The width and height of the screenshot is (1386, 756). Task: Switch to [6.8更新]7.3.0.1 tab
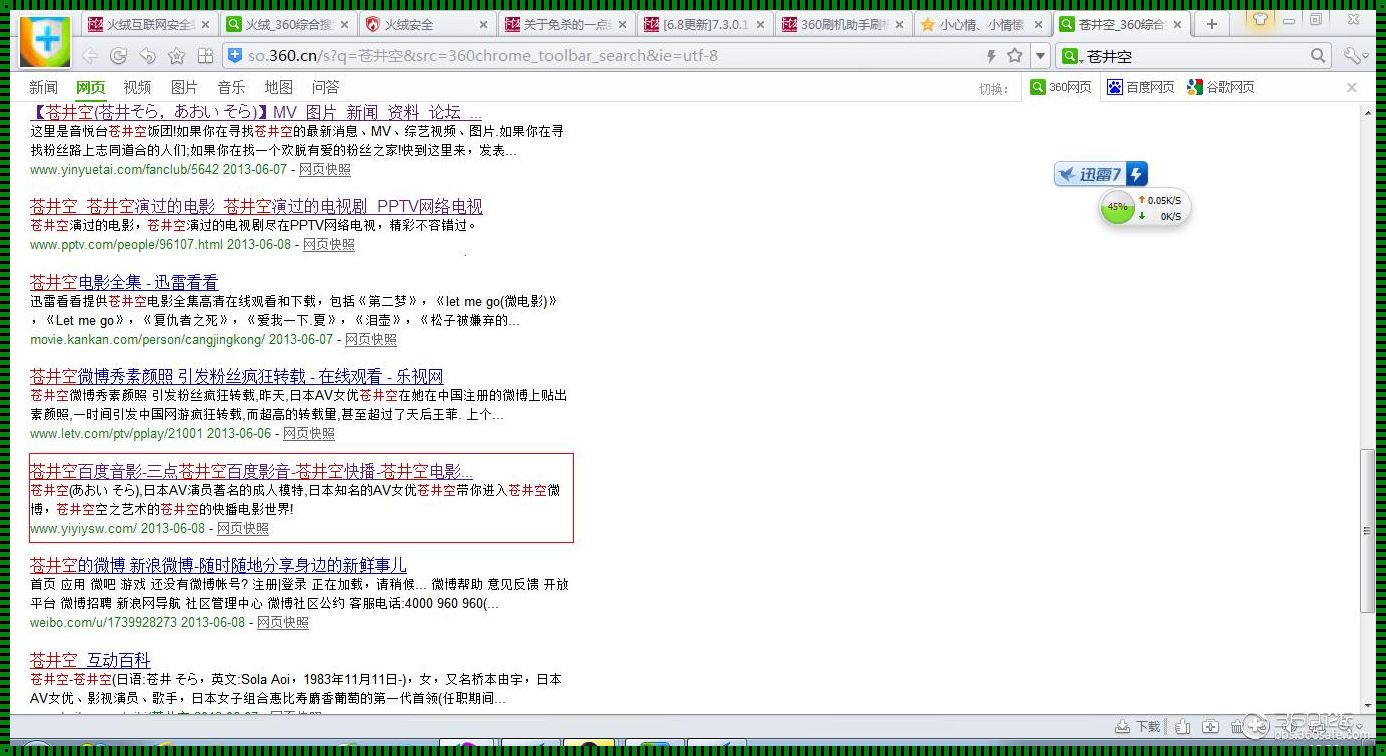(x=704, y=25)
